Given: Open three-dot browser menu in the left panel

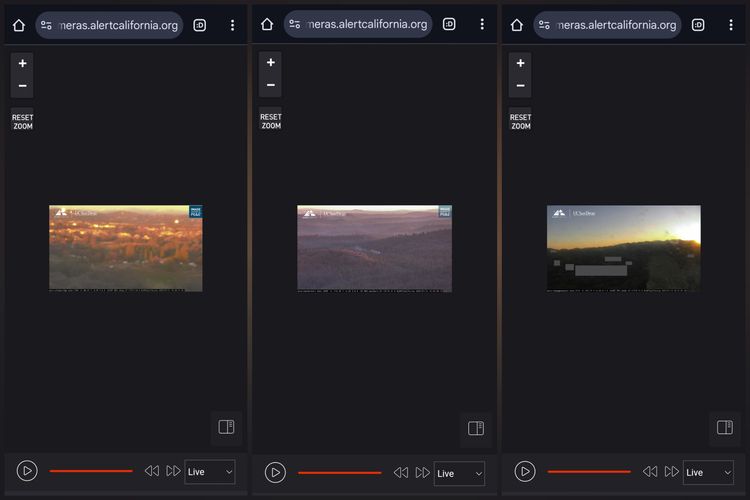Looking at the screenshot, I should 232,25.
